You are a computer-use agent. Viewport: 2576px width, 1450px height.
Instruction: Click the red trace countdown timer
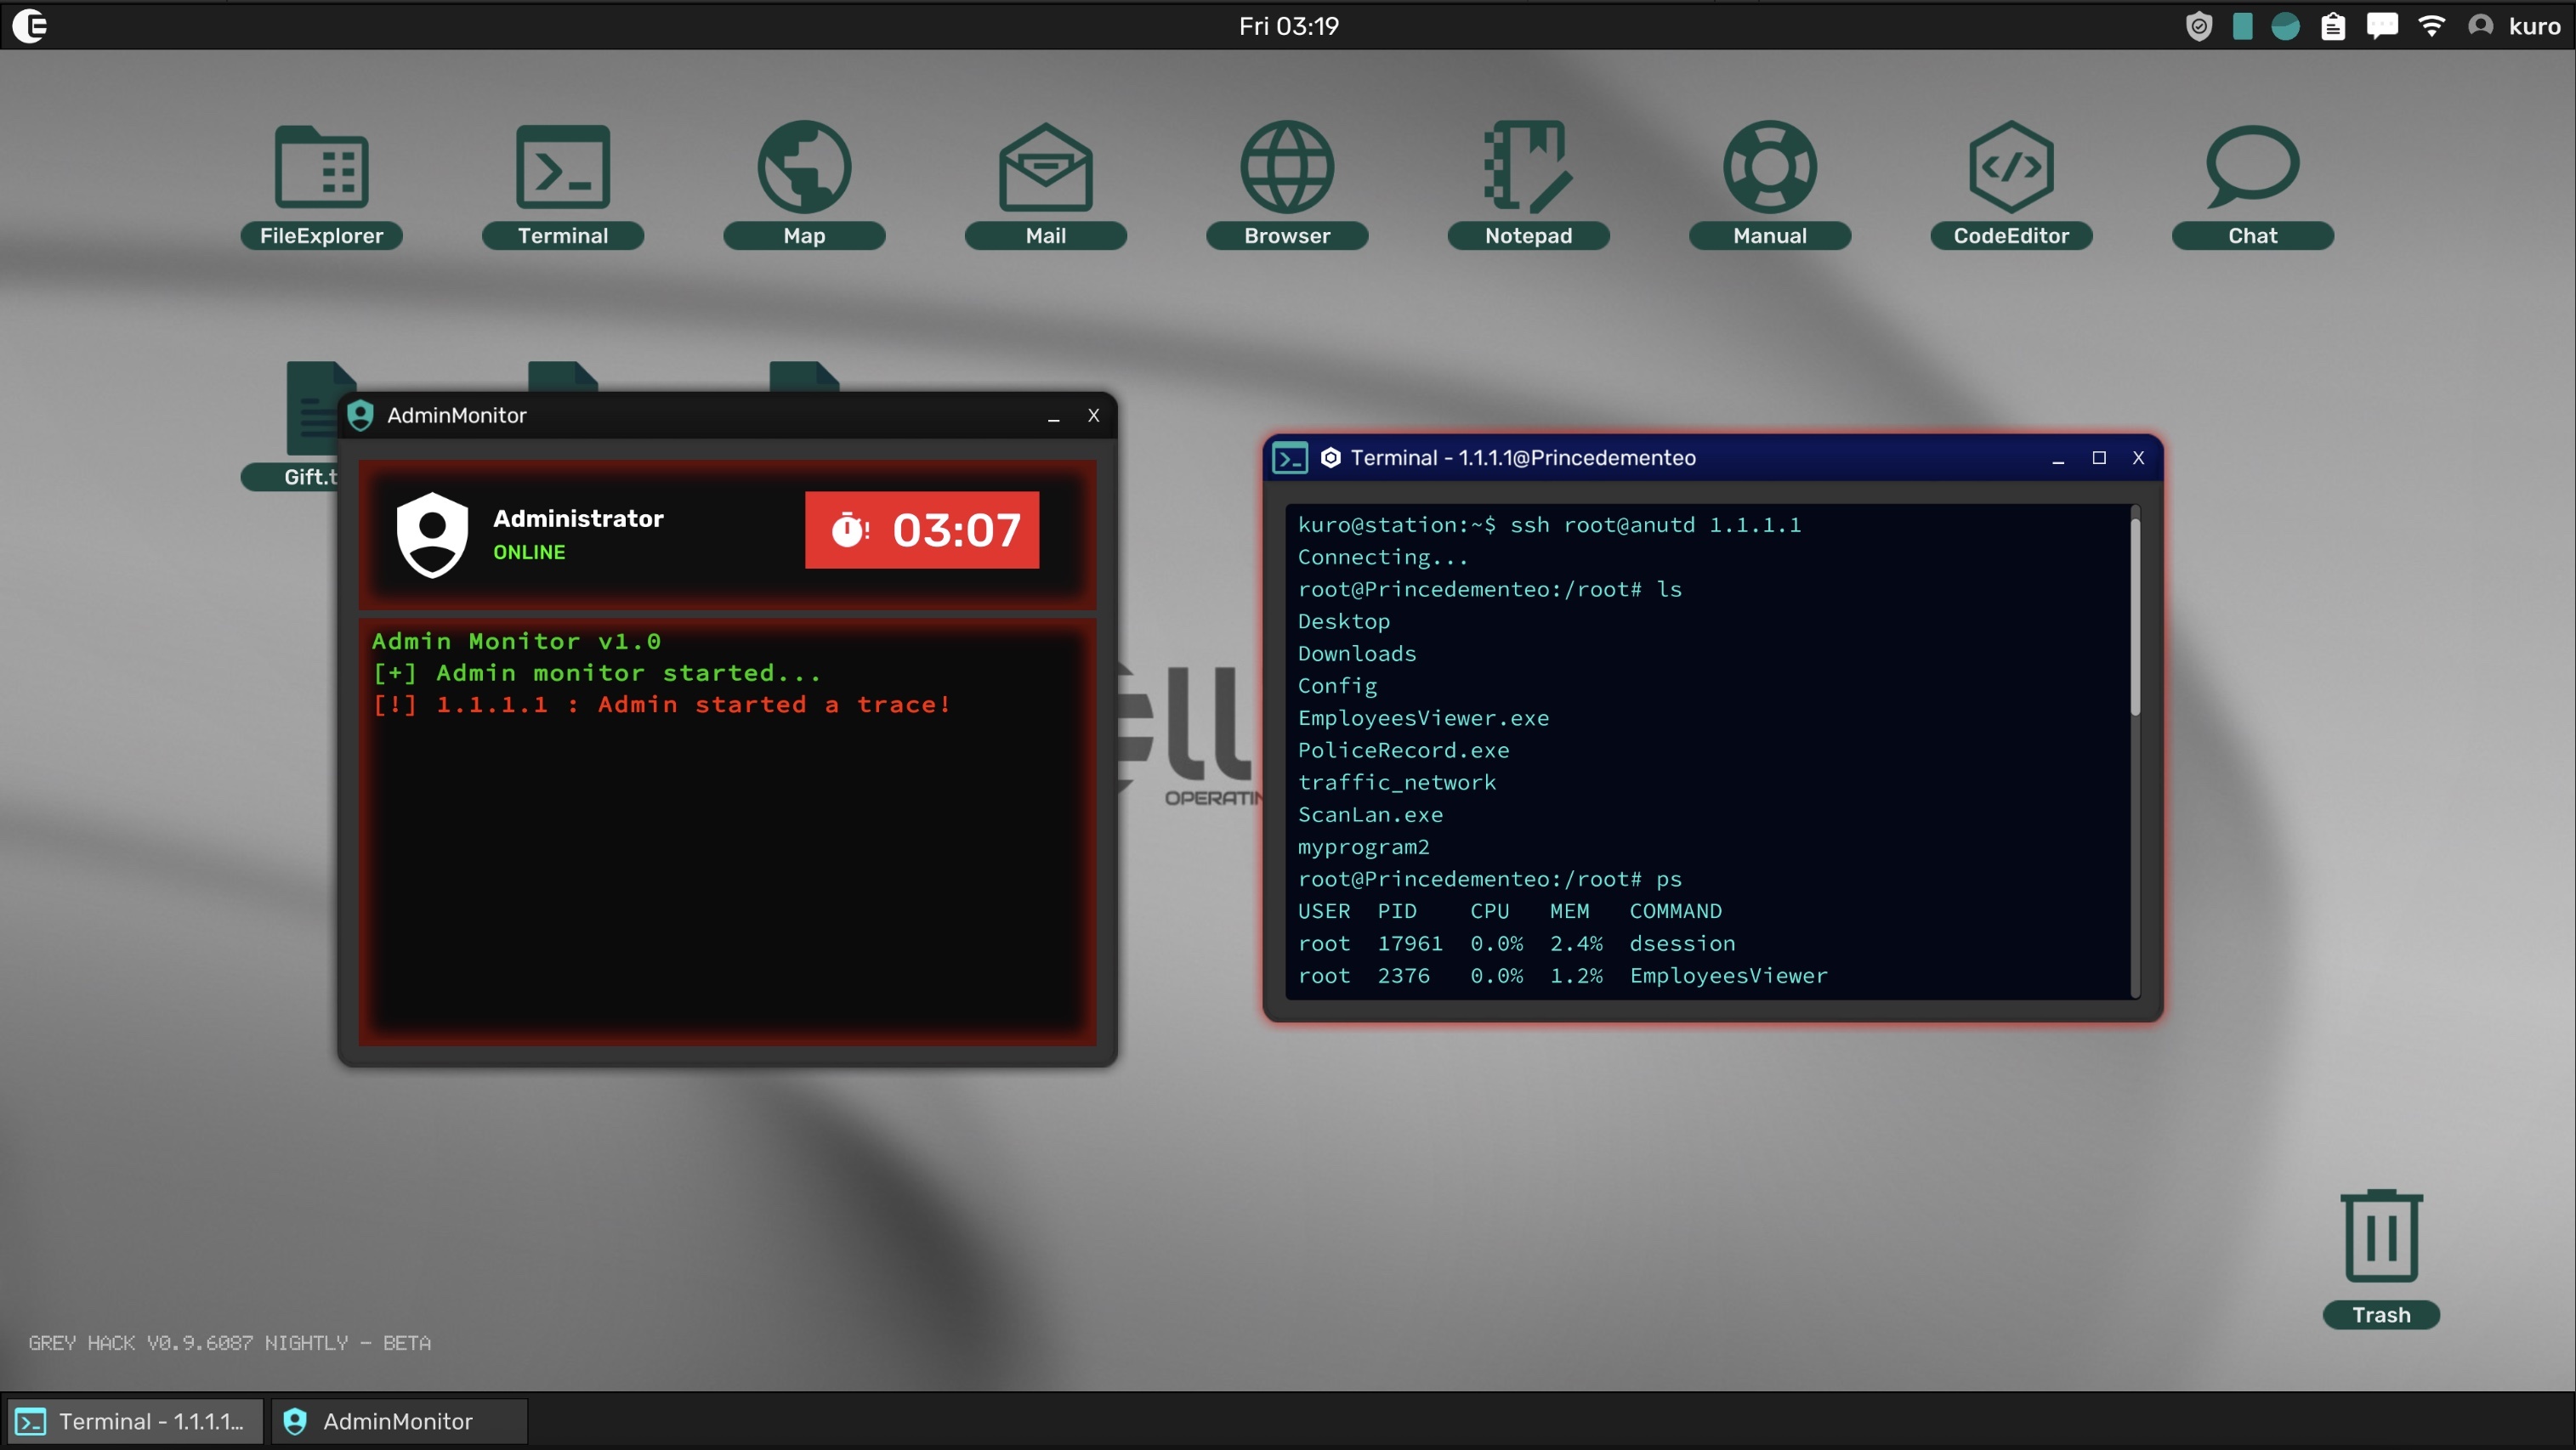click(921, 530)
